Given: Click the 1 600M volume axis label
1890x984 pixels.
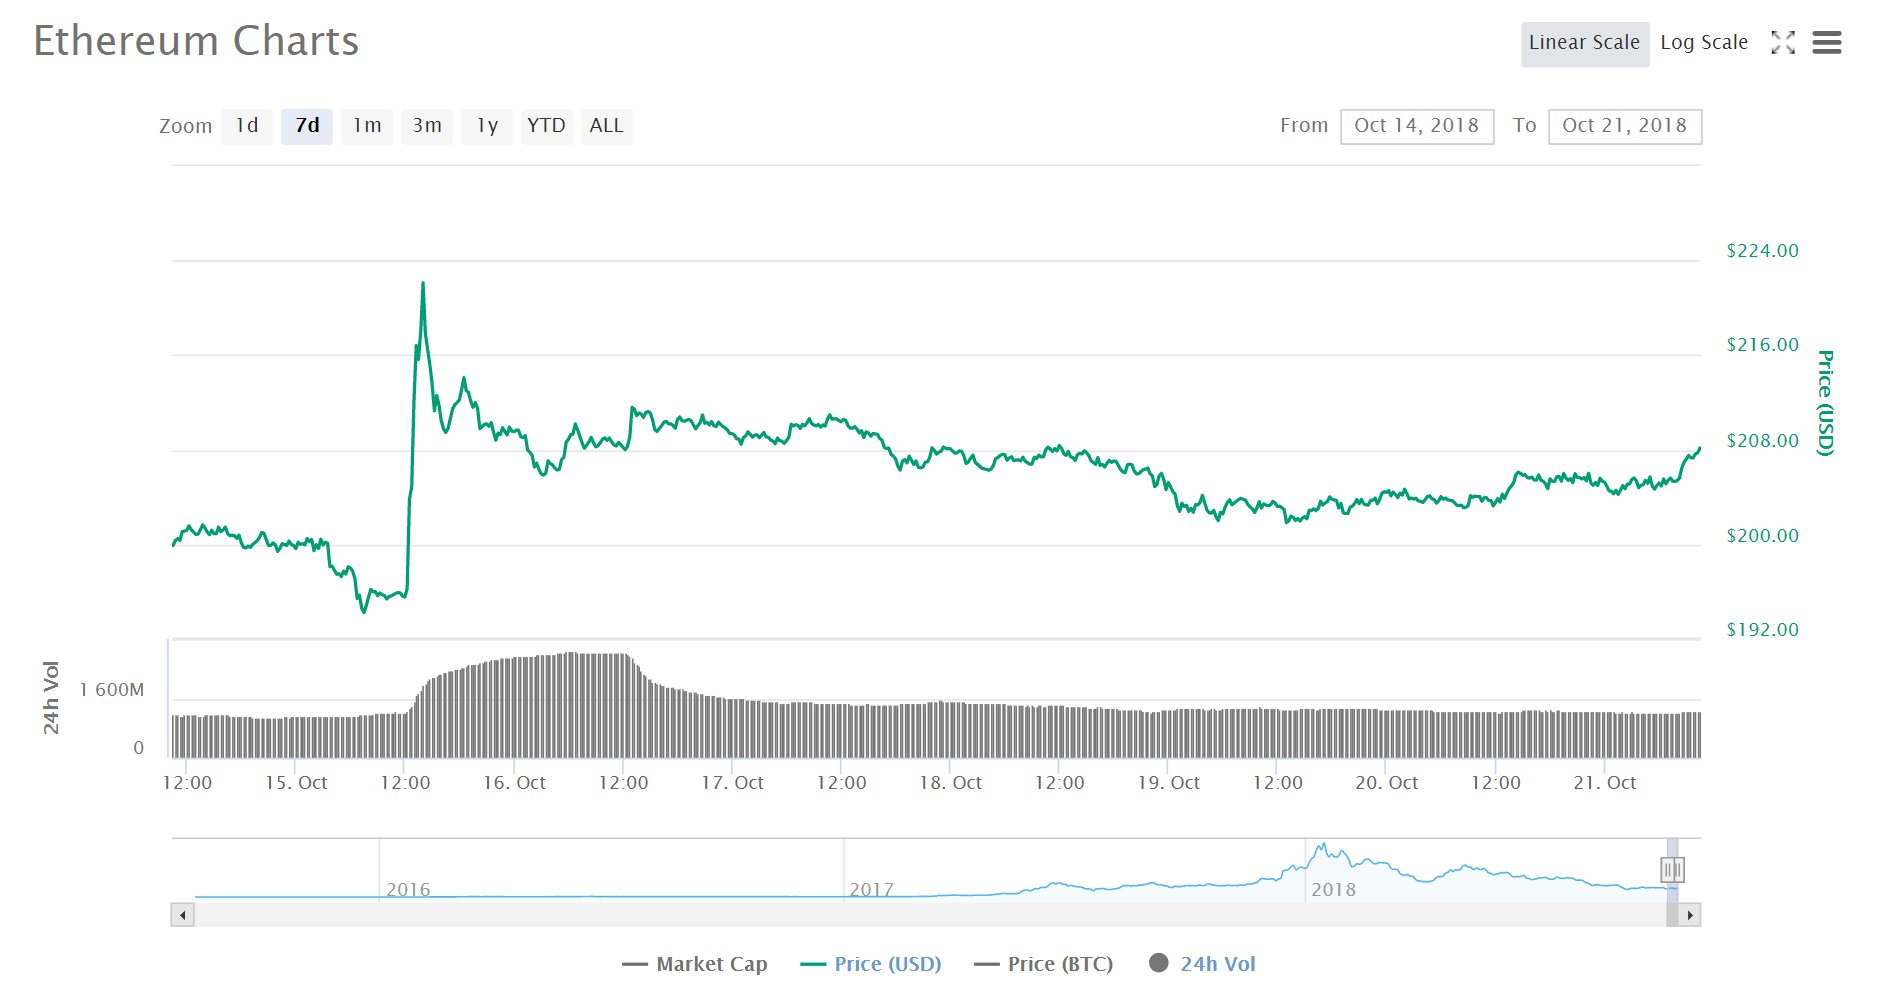Looking at the screenshot, I should coord(112,690).
